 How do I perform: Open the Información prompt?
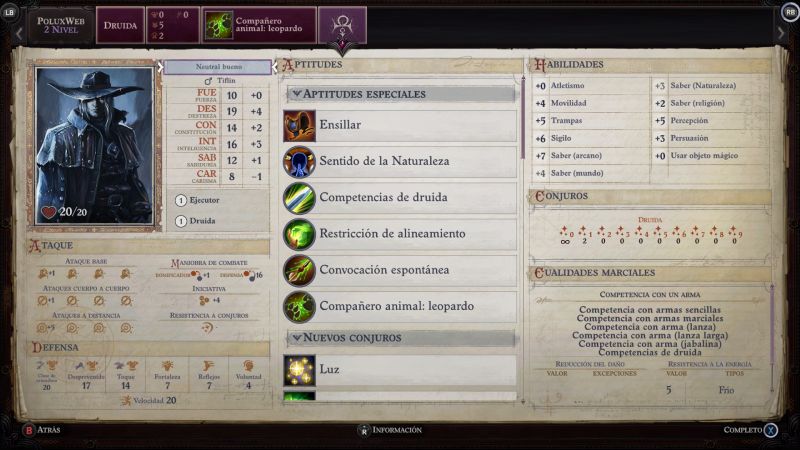coord(390,430)
